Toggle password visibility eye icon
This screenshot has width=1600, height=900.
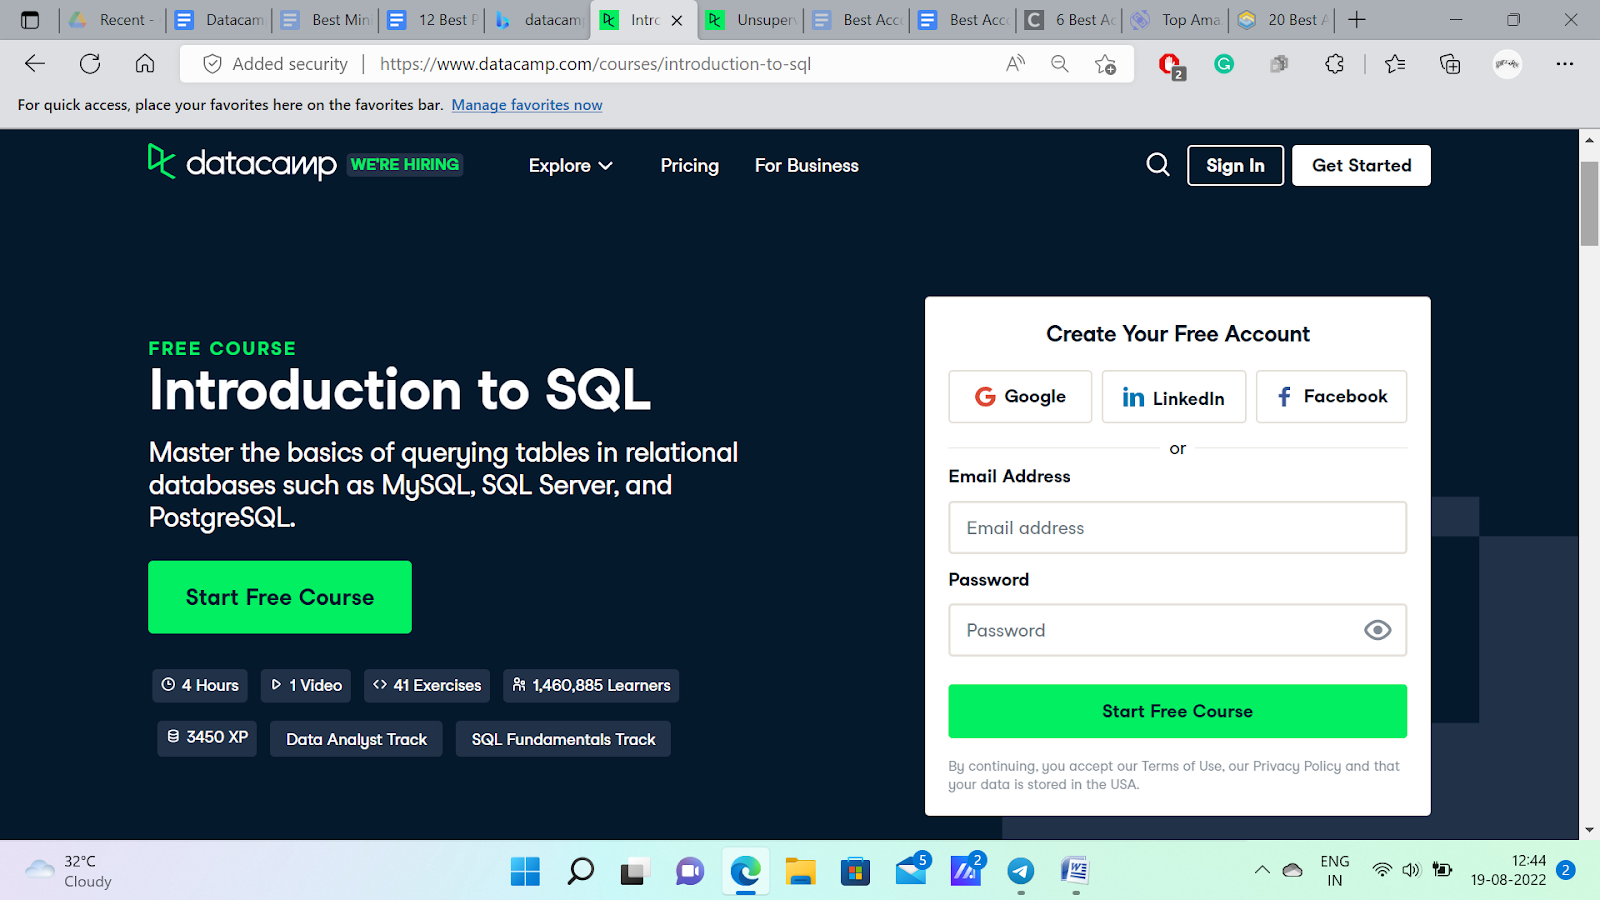point(1377,630)
